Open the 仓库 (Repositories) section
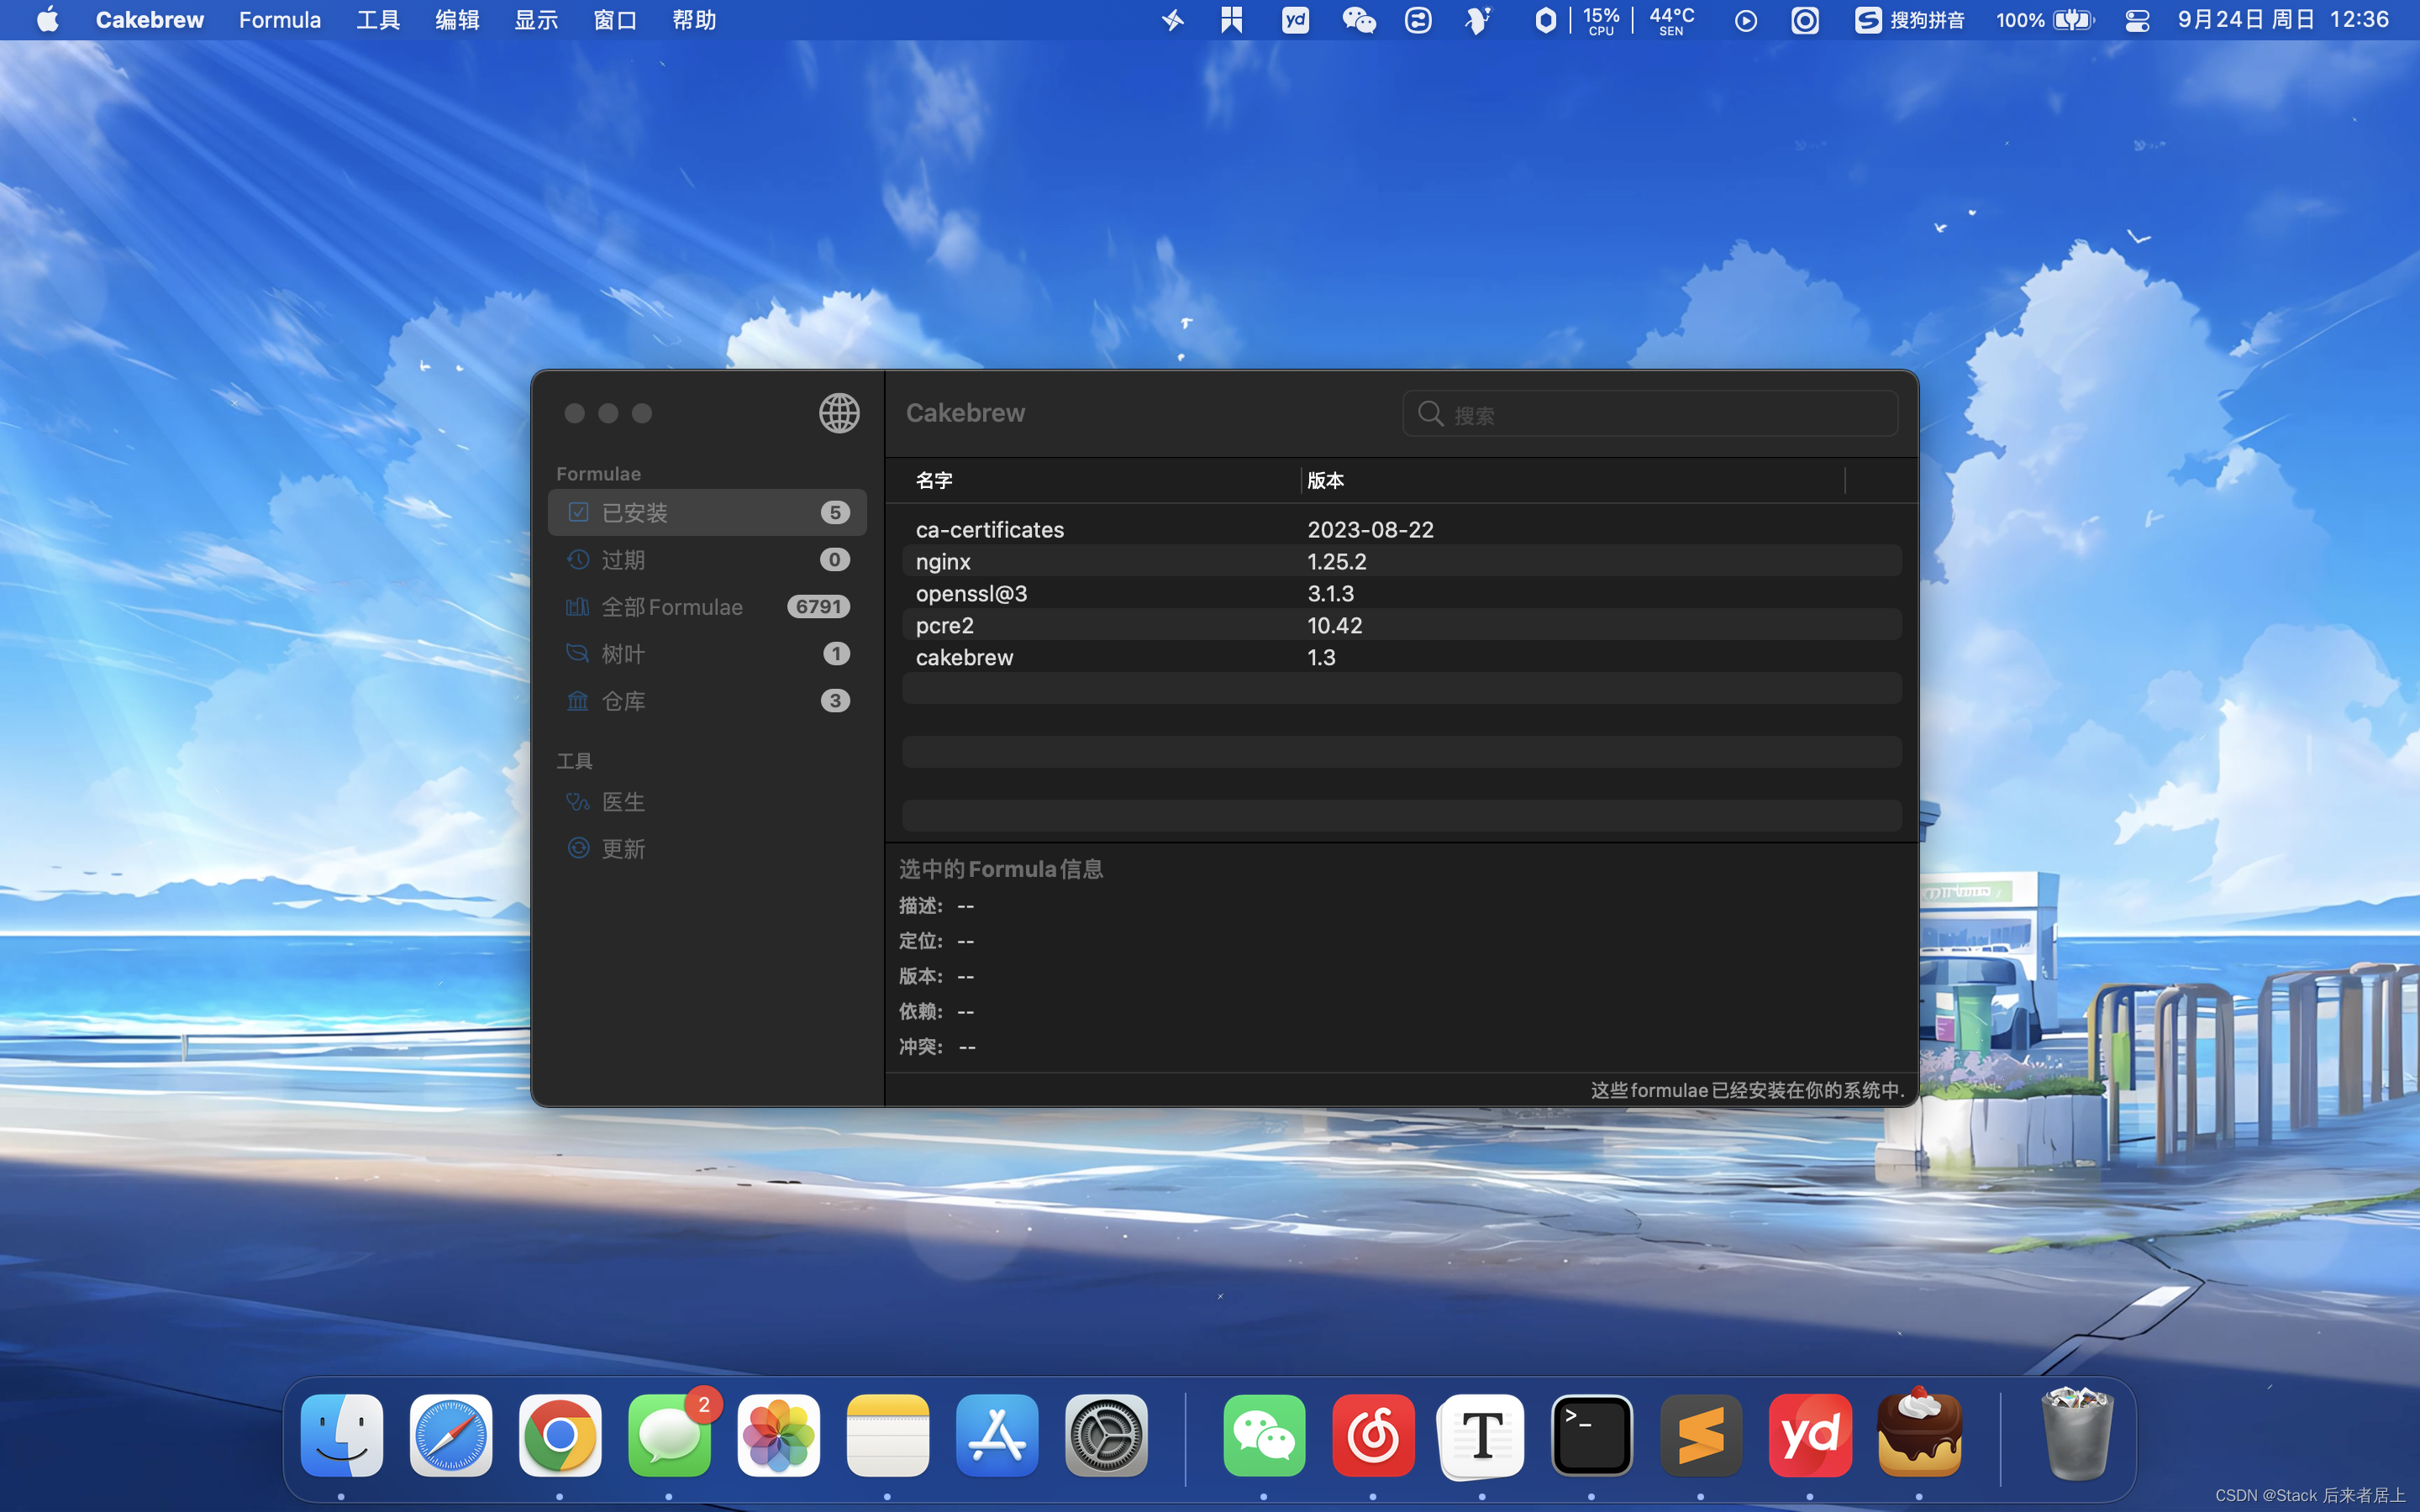The height and width of the screenshot is (1512, 2420). [x=707, y=700]
